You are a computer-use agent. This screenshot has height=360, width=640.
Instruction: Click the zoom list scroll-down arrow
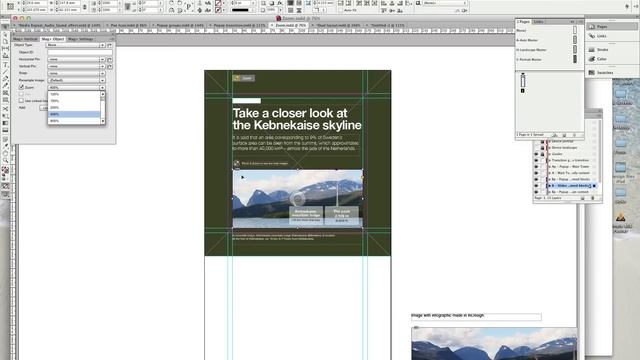coord(102,121)
